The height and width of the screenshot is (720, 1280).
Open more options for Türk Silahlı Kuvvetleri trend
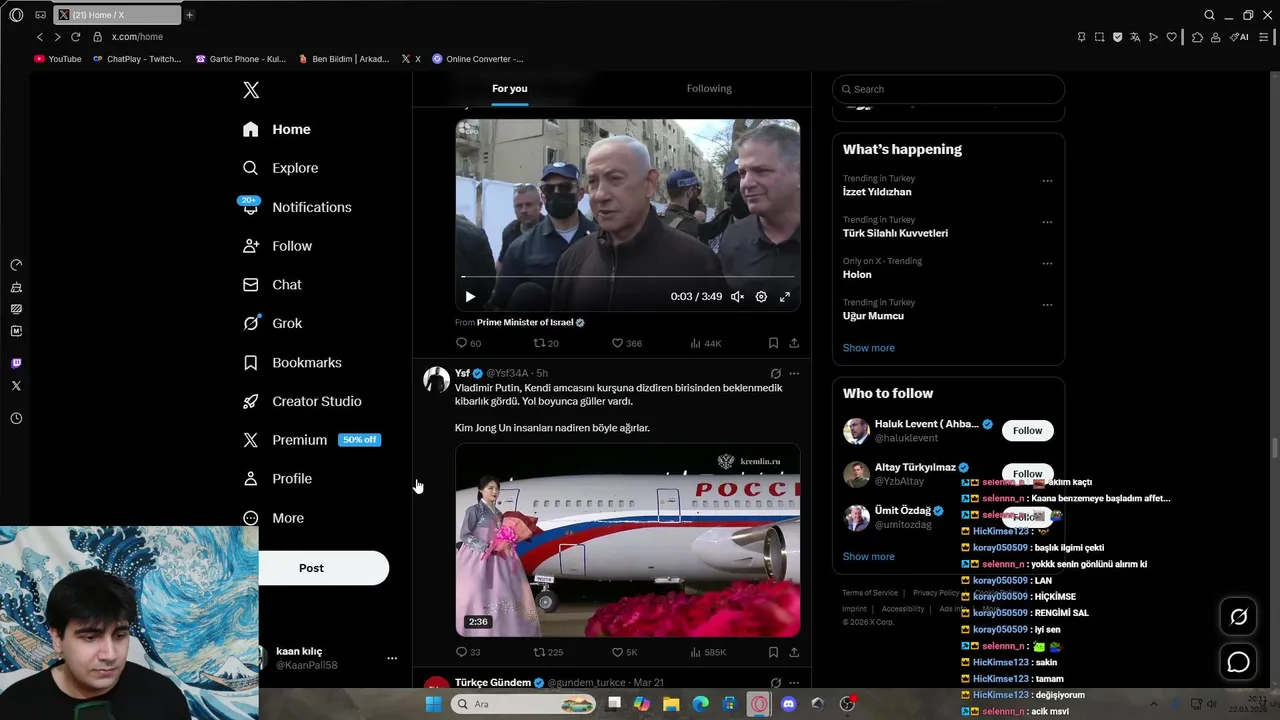[1047, 222]
